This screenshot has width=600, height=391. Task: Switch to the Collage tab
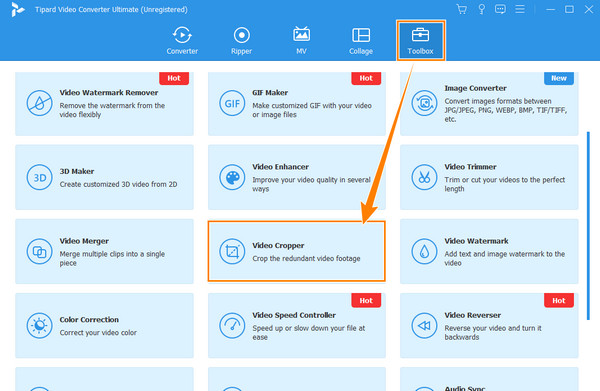[361, 41]
